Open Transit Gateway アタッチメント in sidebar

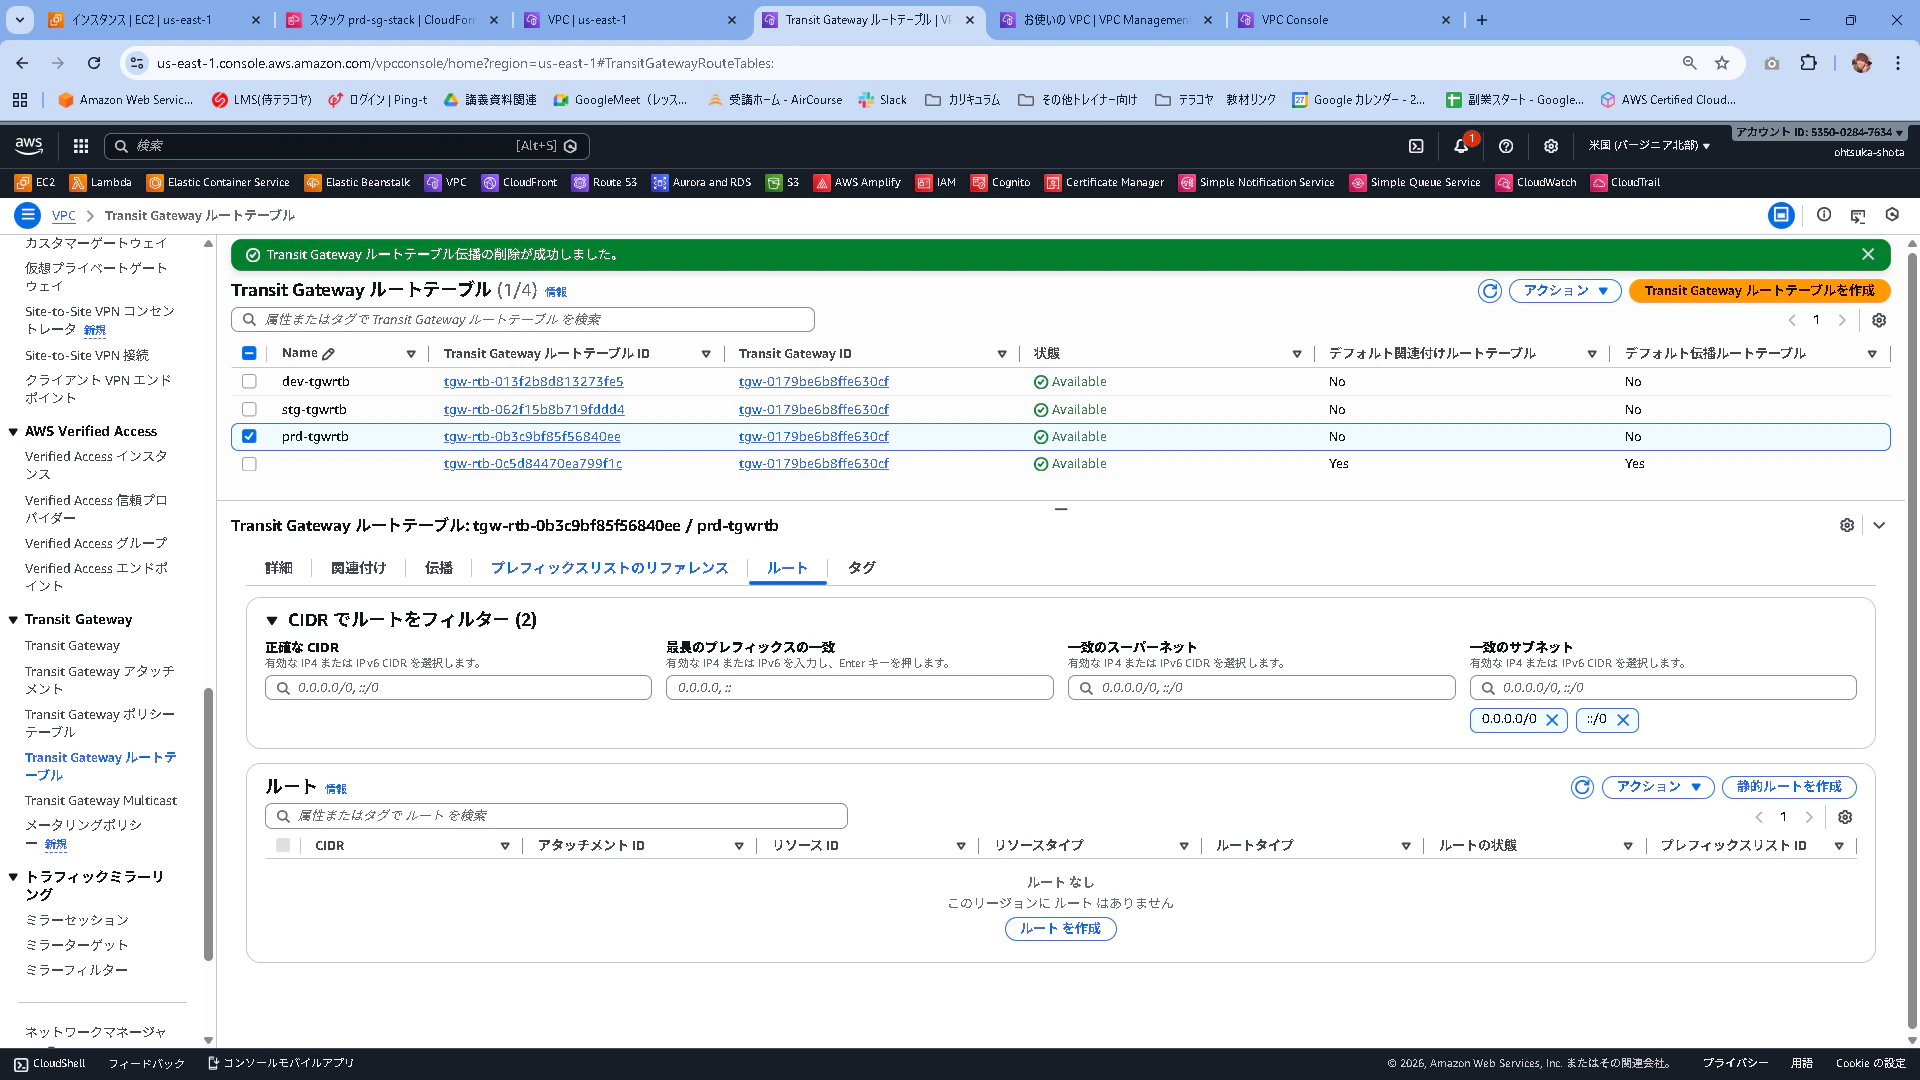pyautogui.click(x=99, y=680)
